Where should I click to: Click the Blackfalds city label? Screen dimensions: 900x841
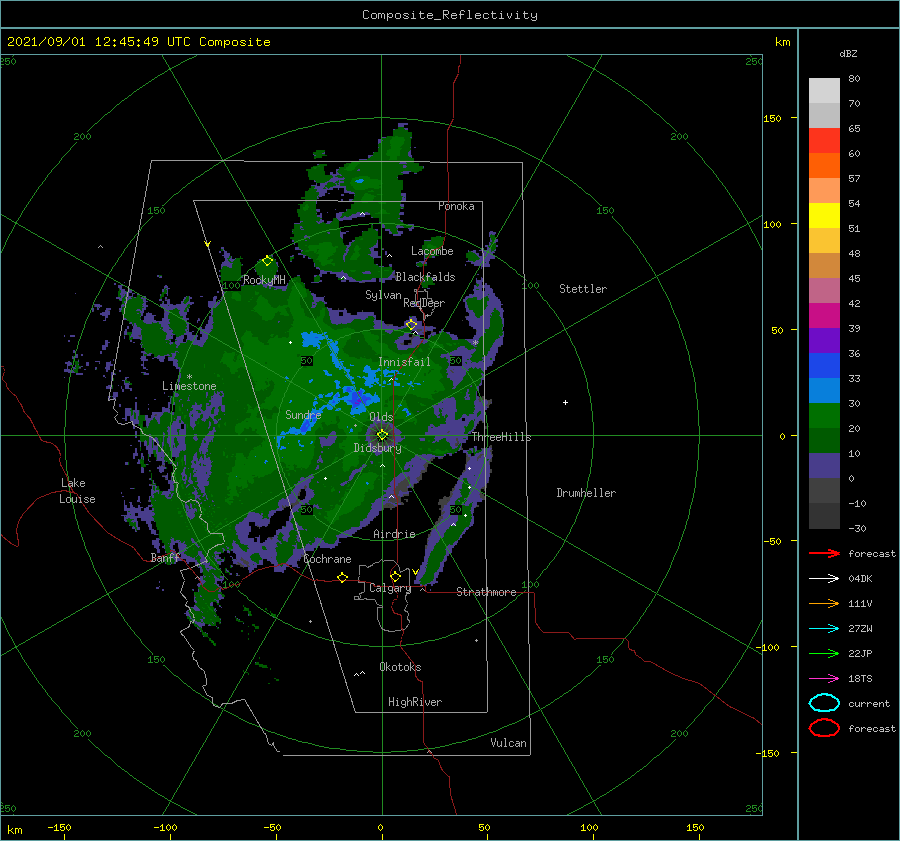tap(425, 277)
